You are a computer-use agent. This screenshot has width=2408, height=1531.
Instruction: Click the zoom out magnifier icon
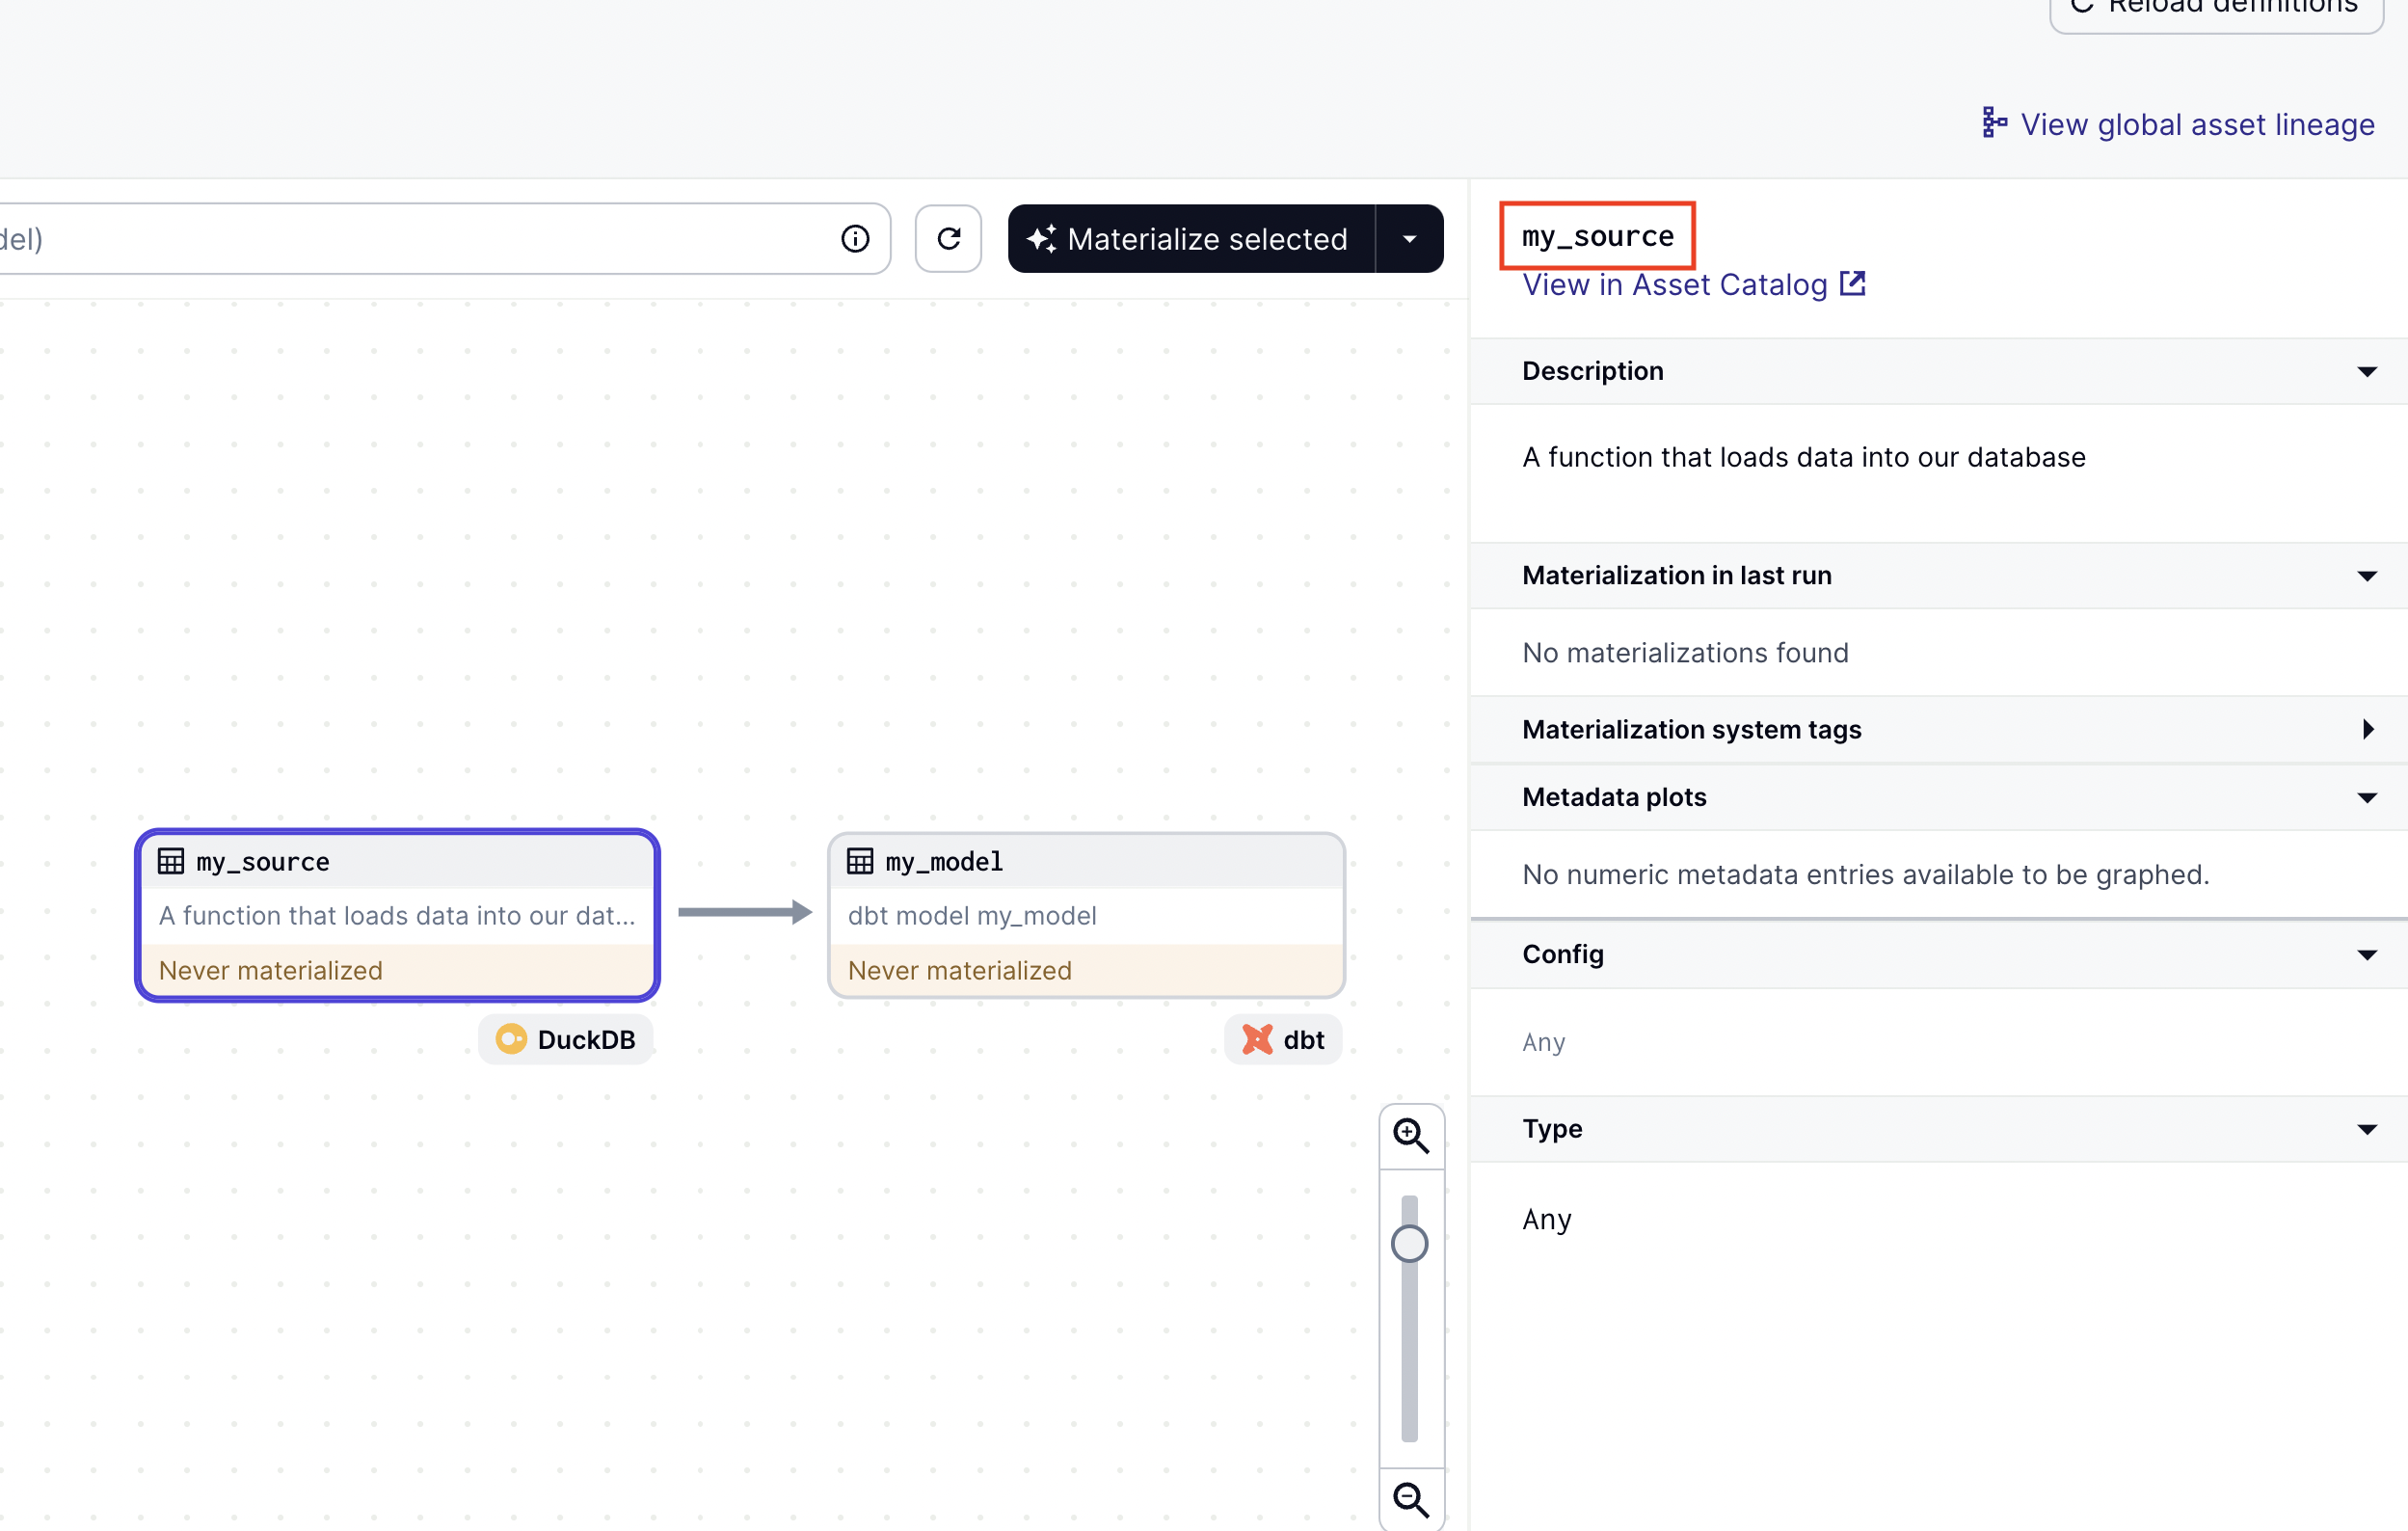coord(1410,1499)
